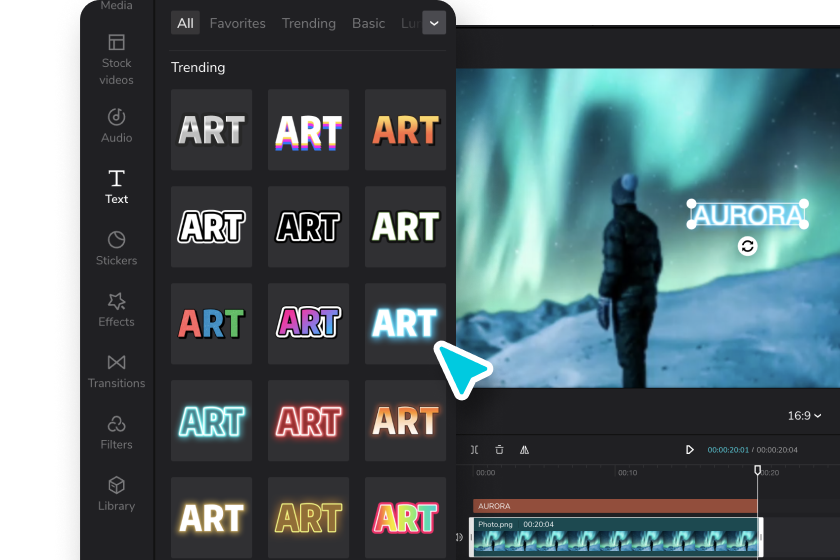Viewport: 840px width, 560px height.
Task: Choose the red blue green ART style
Action: click(212, 324)
